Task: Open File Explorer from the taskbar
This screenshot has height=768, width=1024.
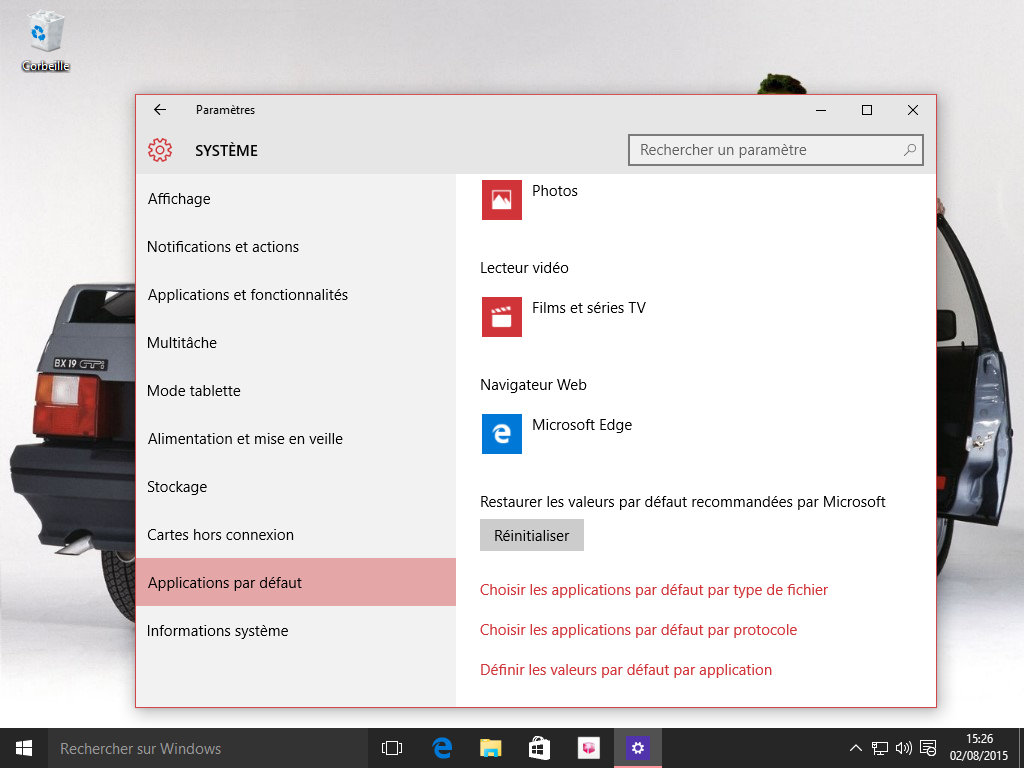Action: [490, 748]
